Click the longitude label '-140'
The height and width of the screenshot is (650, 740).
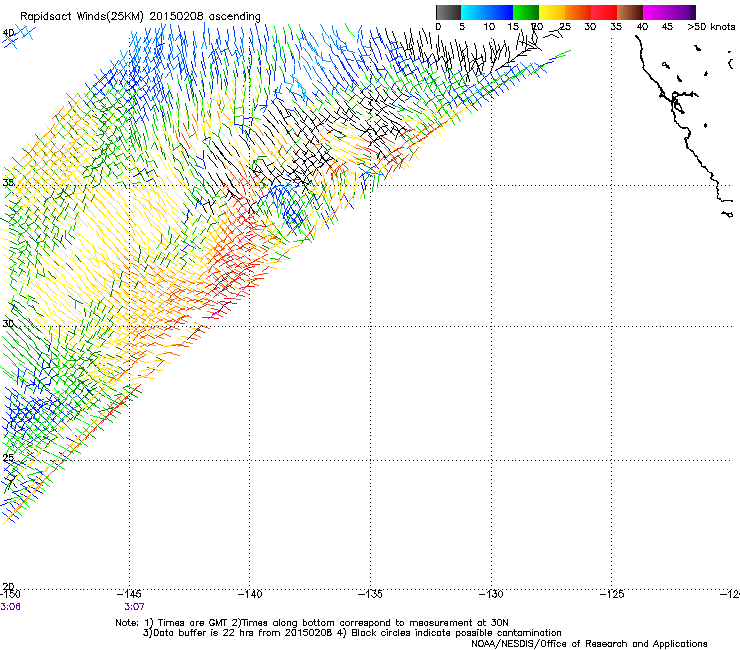[x=250, y=594]
